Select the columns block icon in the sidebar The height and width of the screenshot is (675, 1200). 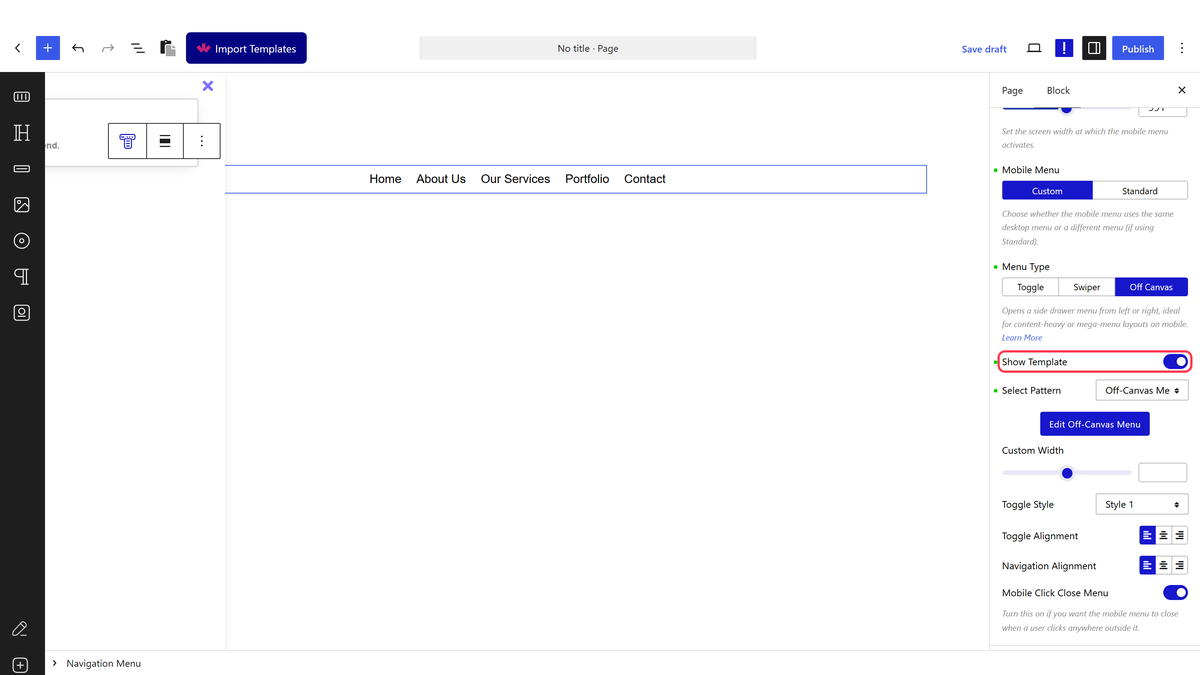(x=22, y=97)
